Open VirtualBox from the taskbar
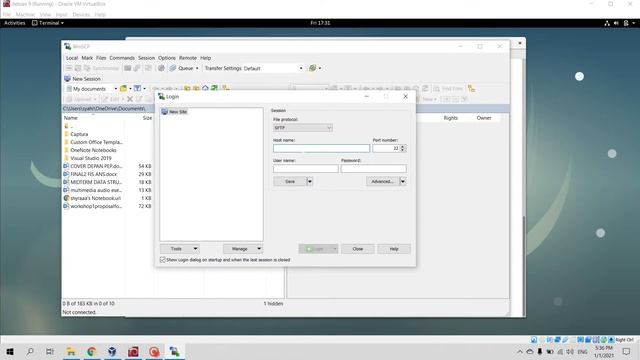The image size is (640, 360). pyautogui.click(x=112, y=351)
